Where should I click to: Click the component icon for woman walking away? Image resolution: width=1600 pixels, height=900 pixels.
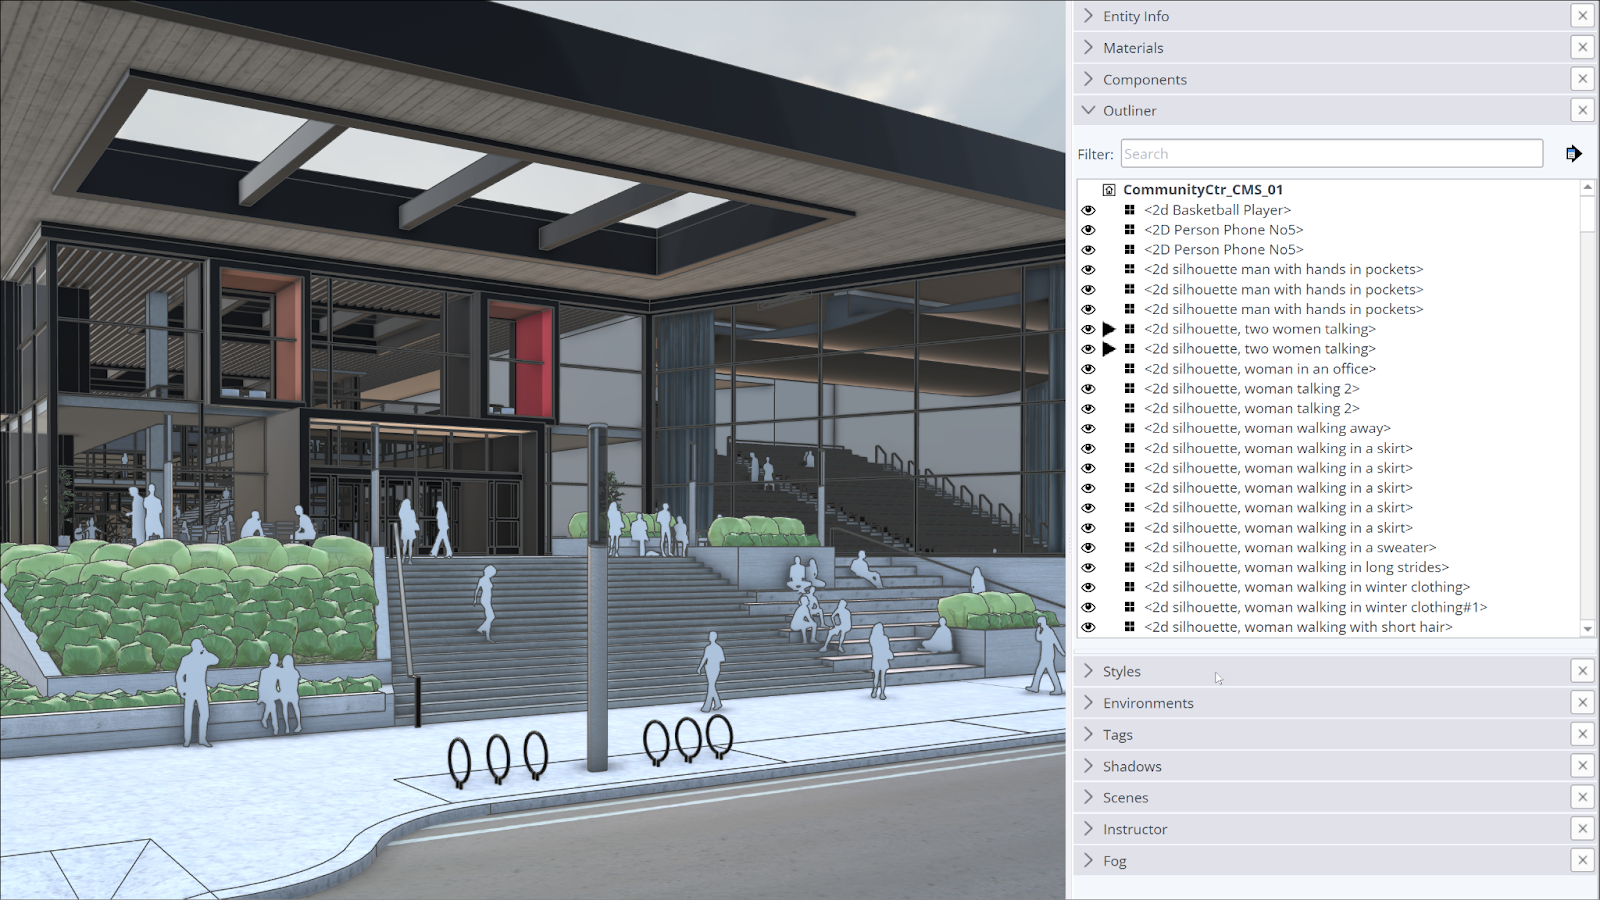pos(1128,428)
